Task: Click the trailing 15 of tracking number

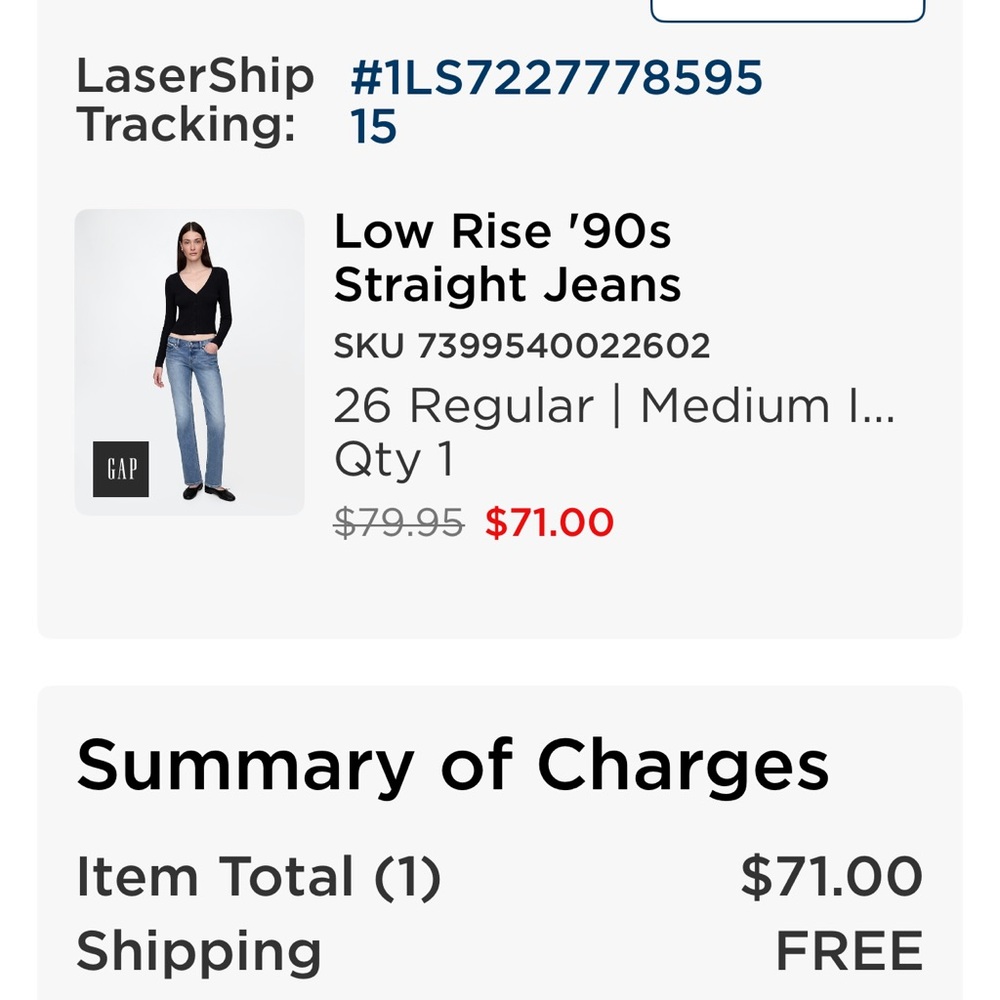Action: pyautogui.click(x=373, y=126)
